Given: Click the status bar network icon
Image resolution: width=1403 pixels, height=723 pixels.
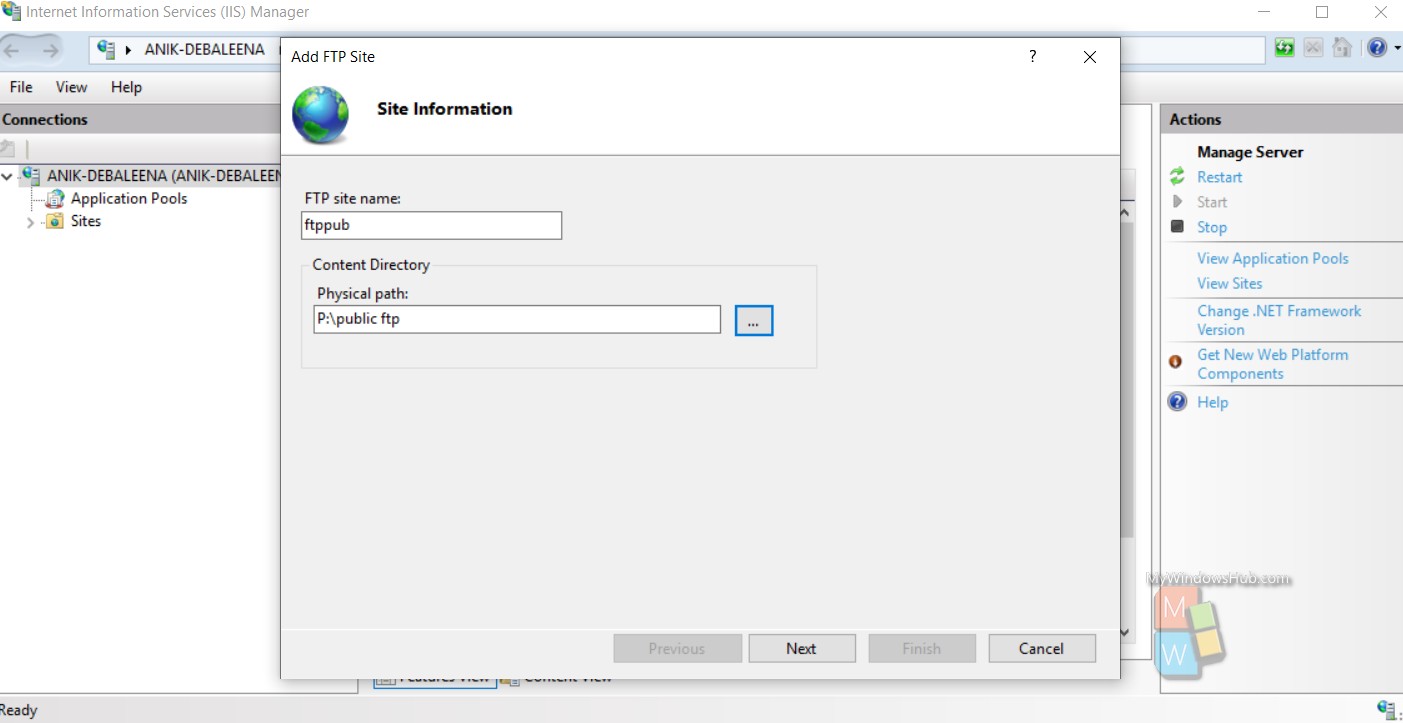Looking at the screenshot, I should (x=1388, y=709).
